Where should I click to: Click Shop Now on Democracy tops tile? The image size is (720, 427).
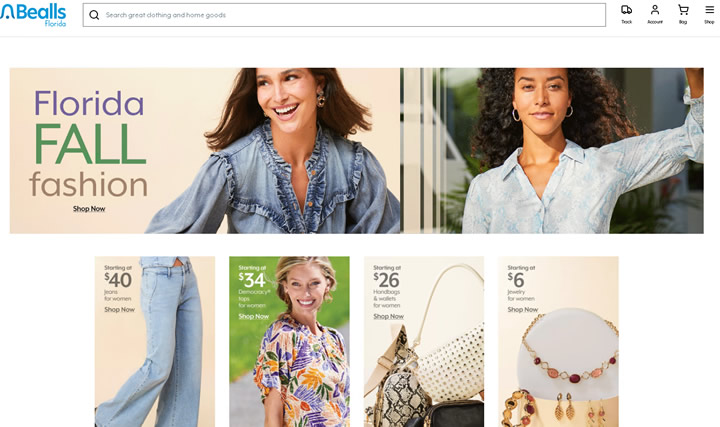coord(253,316)
